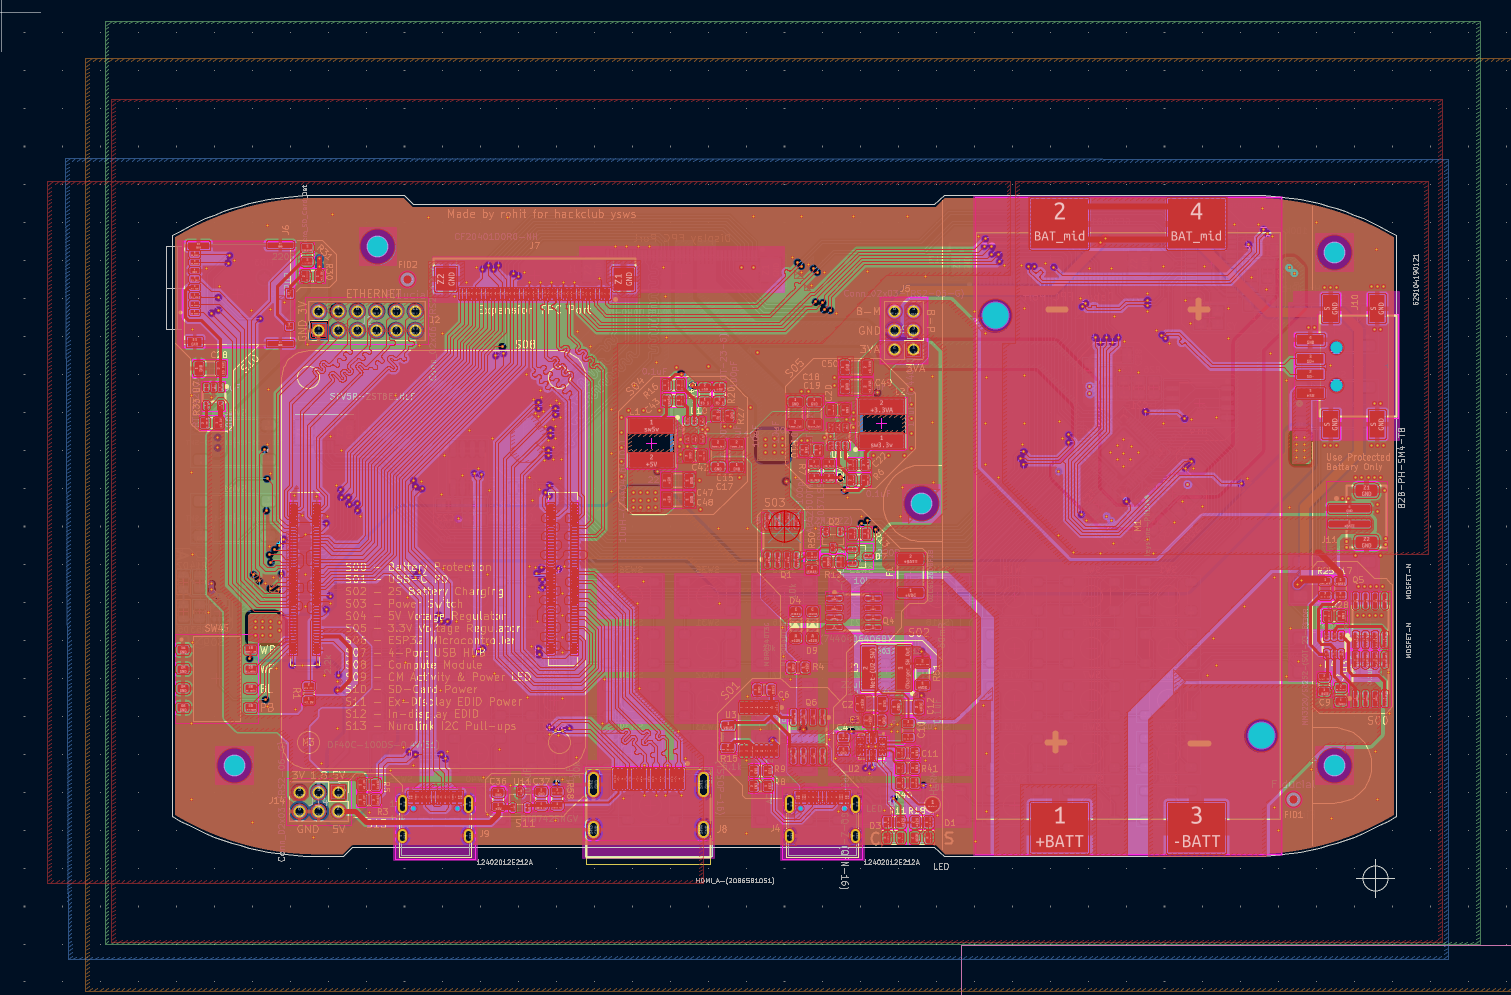
Task: Select the M3 mounting hole circle
Action: click(x=308, y=741)
